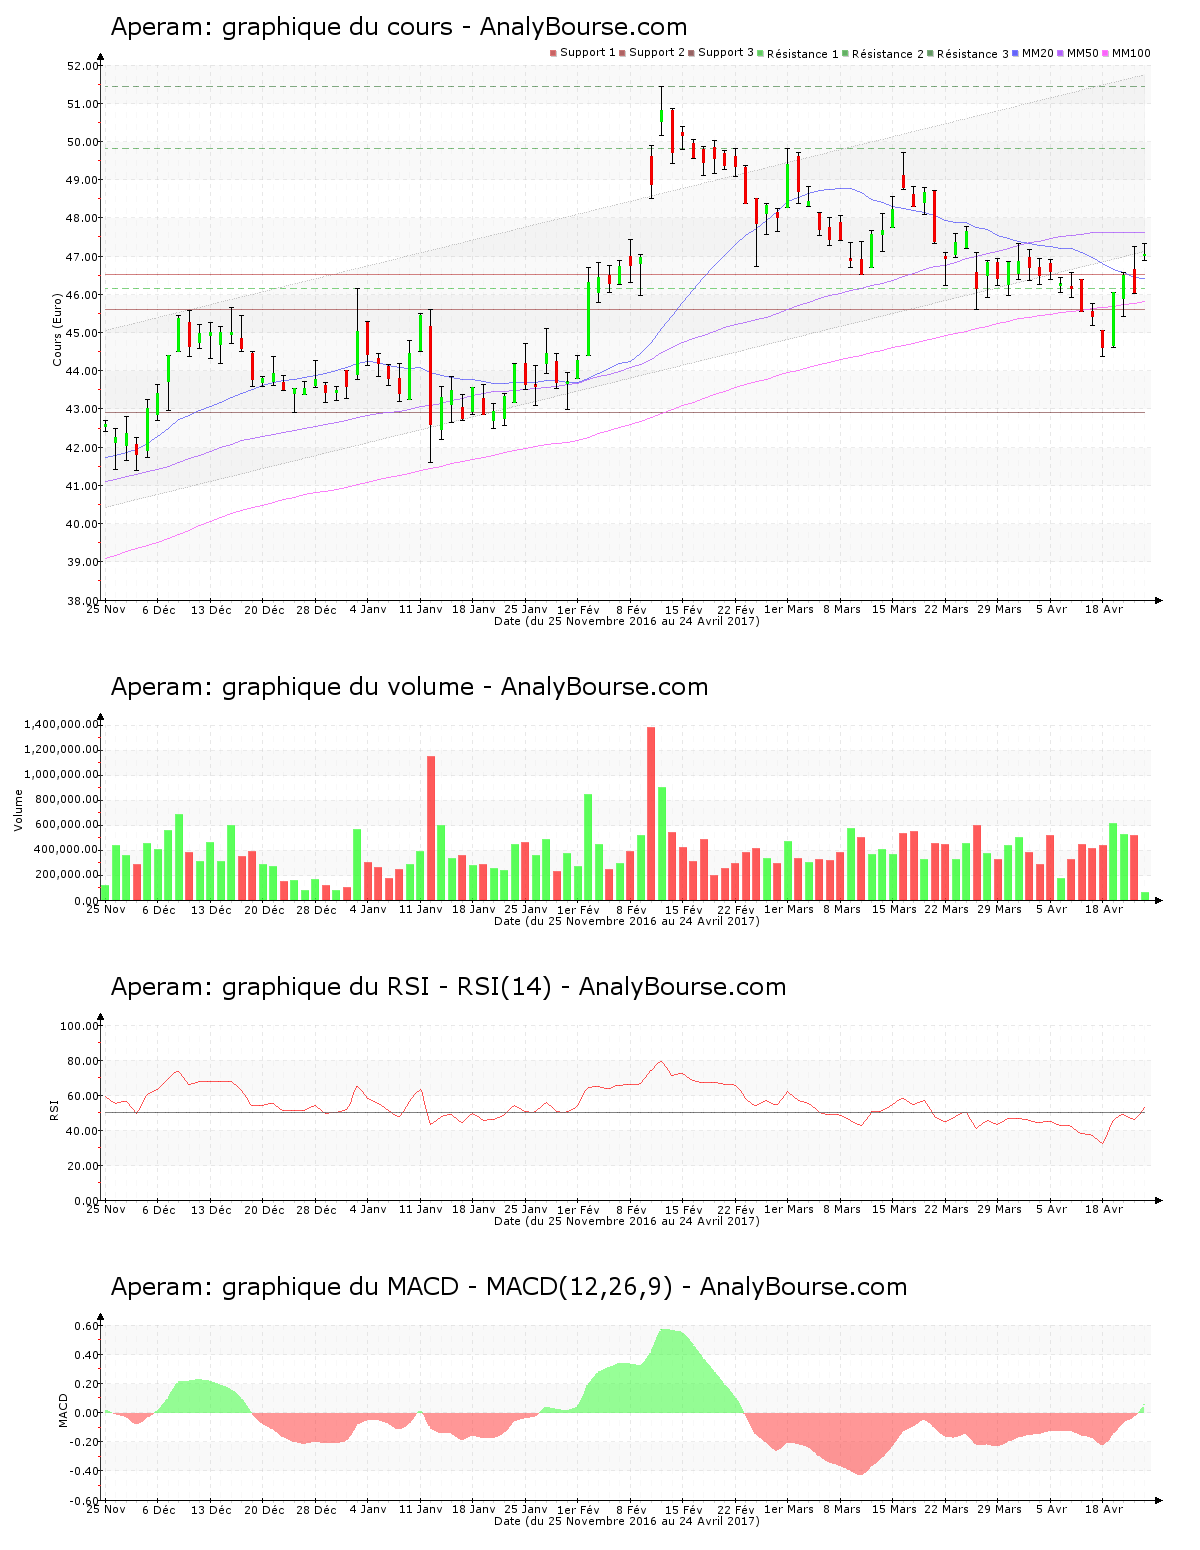The width and height of the screenshot is (1200, 1550).
Task: Click the date range caption under volume chart
Action: click(x=627, y=921)
